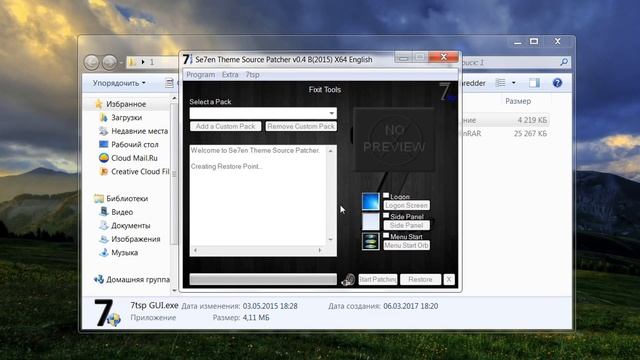The height and width of the screenshot is (360, 640).
Task: Click the Logon Screen preview thumbnail icon
Action: 371,202
